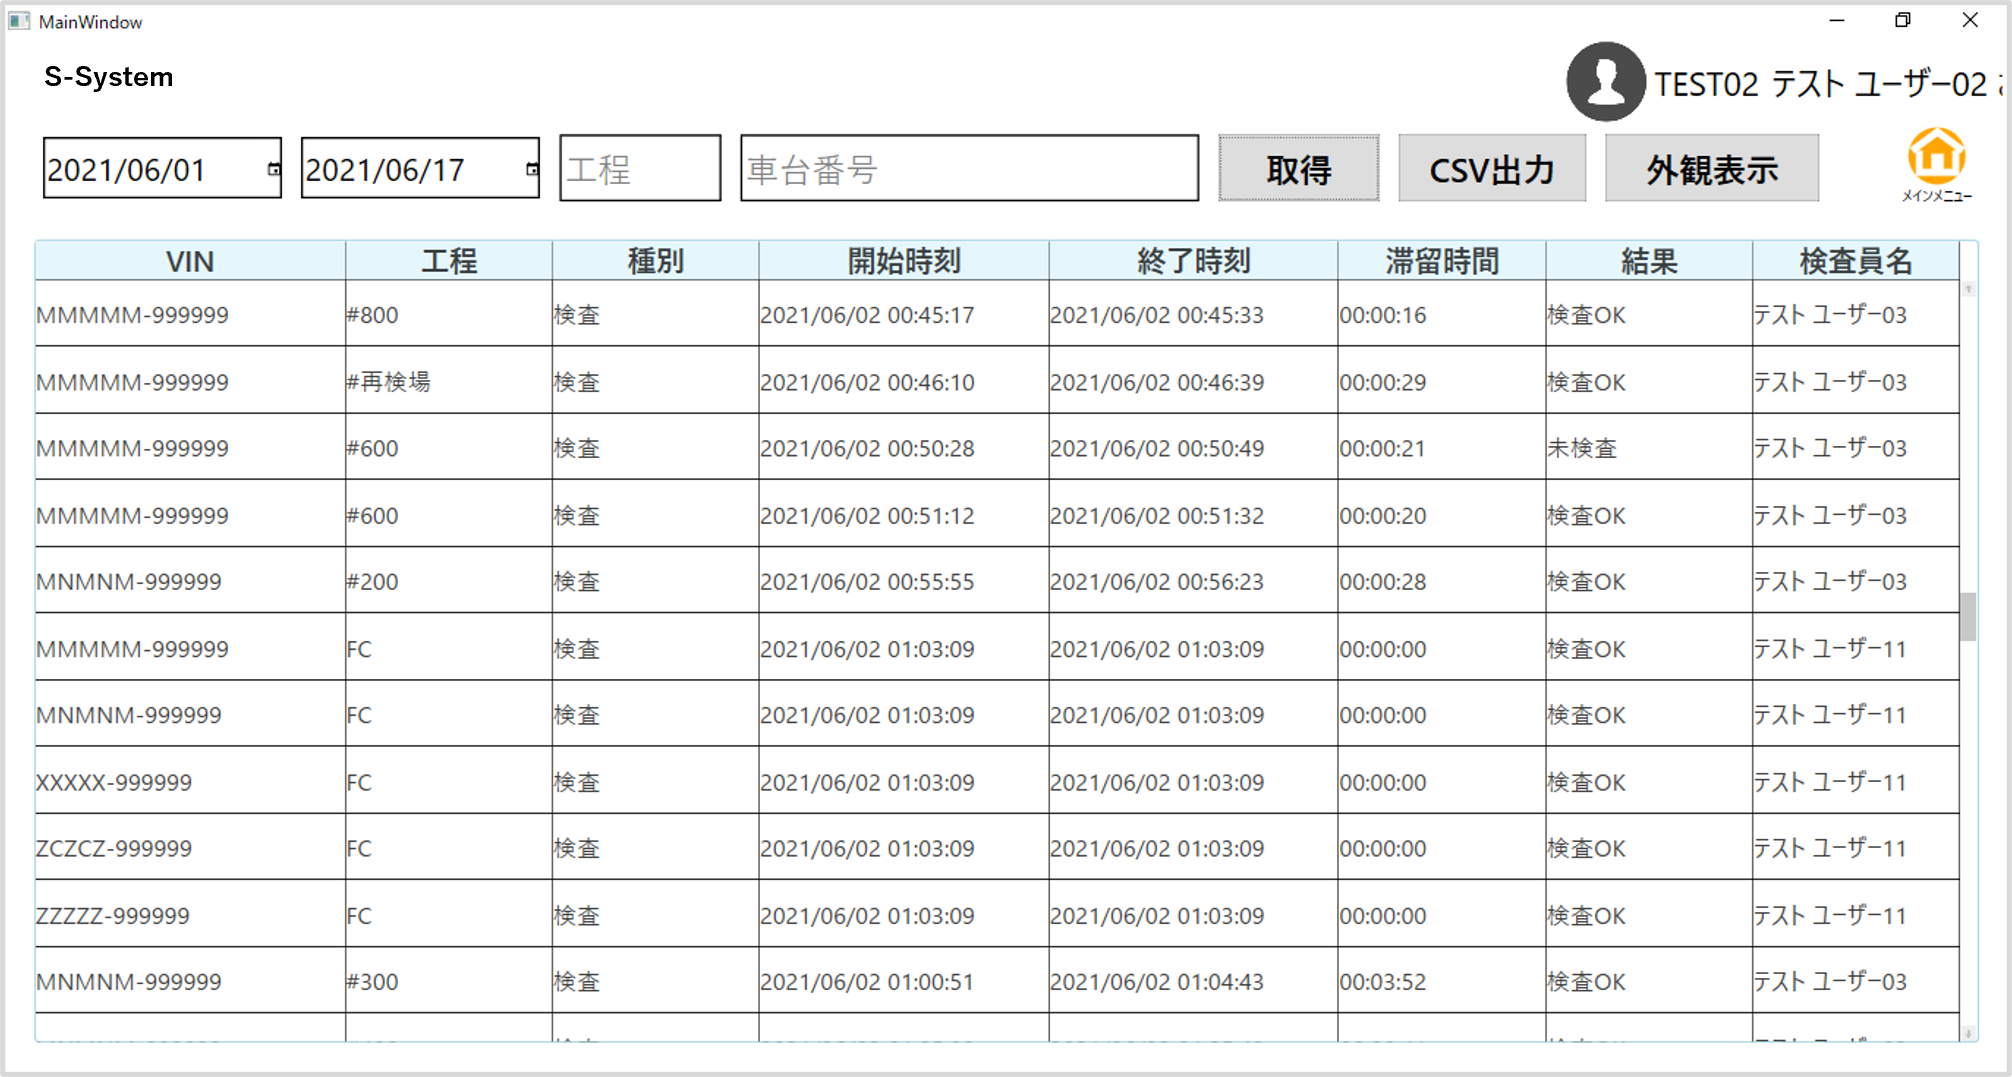Click the 外観表示 button
Image resolution: width=2012 pixels, height=1077 pixels.
pos(1711,169)
